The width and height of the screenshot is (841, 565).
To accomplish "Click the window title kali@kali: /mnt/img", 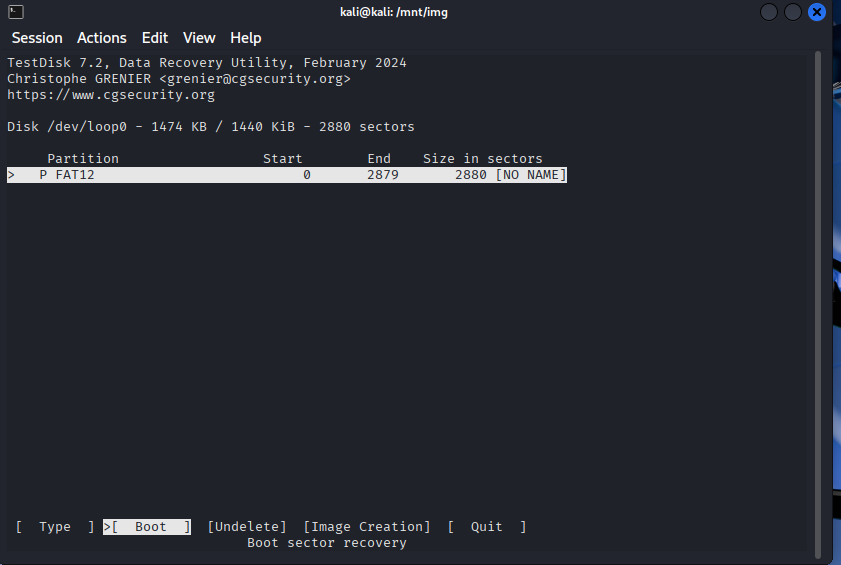I will tap(394, 12).
